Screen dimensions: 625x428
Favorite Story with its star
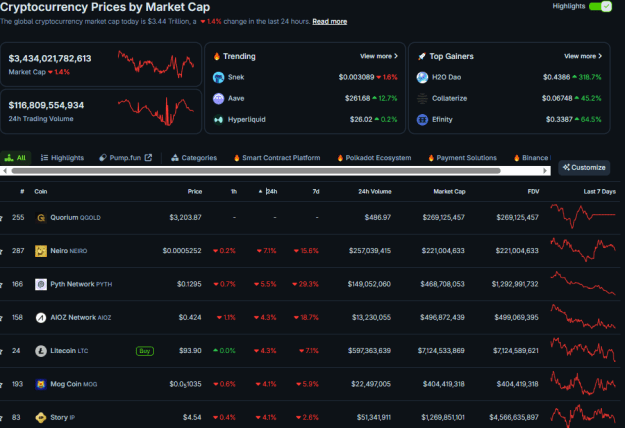(1, 418)
